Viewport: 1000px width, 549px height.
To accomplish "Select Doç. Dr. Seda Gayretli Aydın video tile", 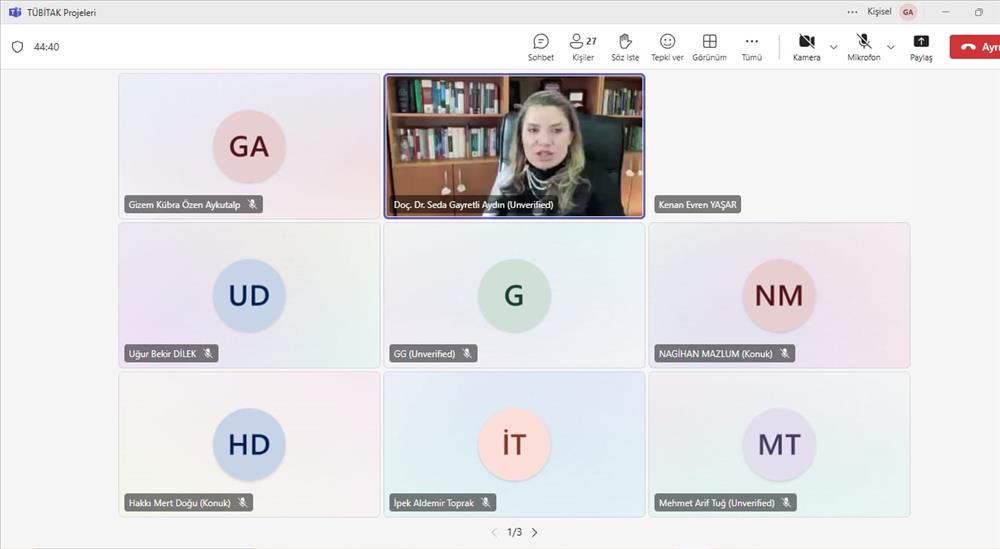I will 514,145.
